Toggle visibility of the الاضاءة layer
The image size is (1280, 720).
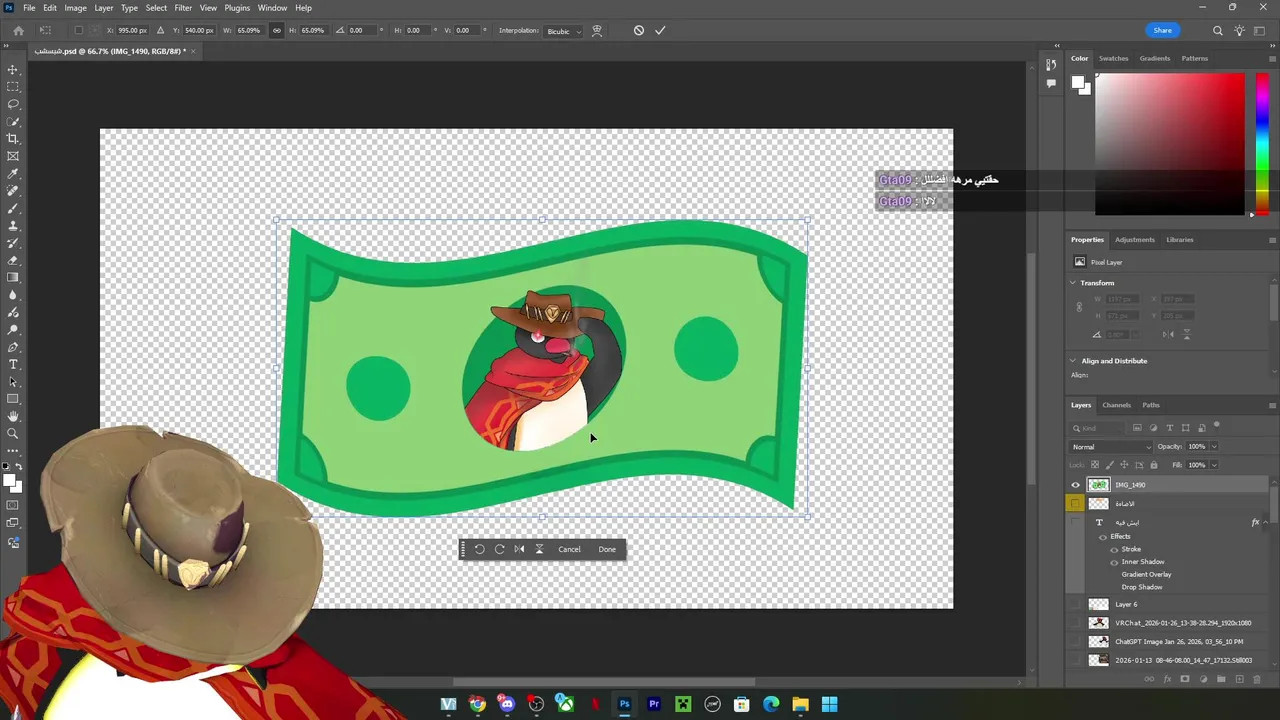1075,504
